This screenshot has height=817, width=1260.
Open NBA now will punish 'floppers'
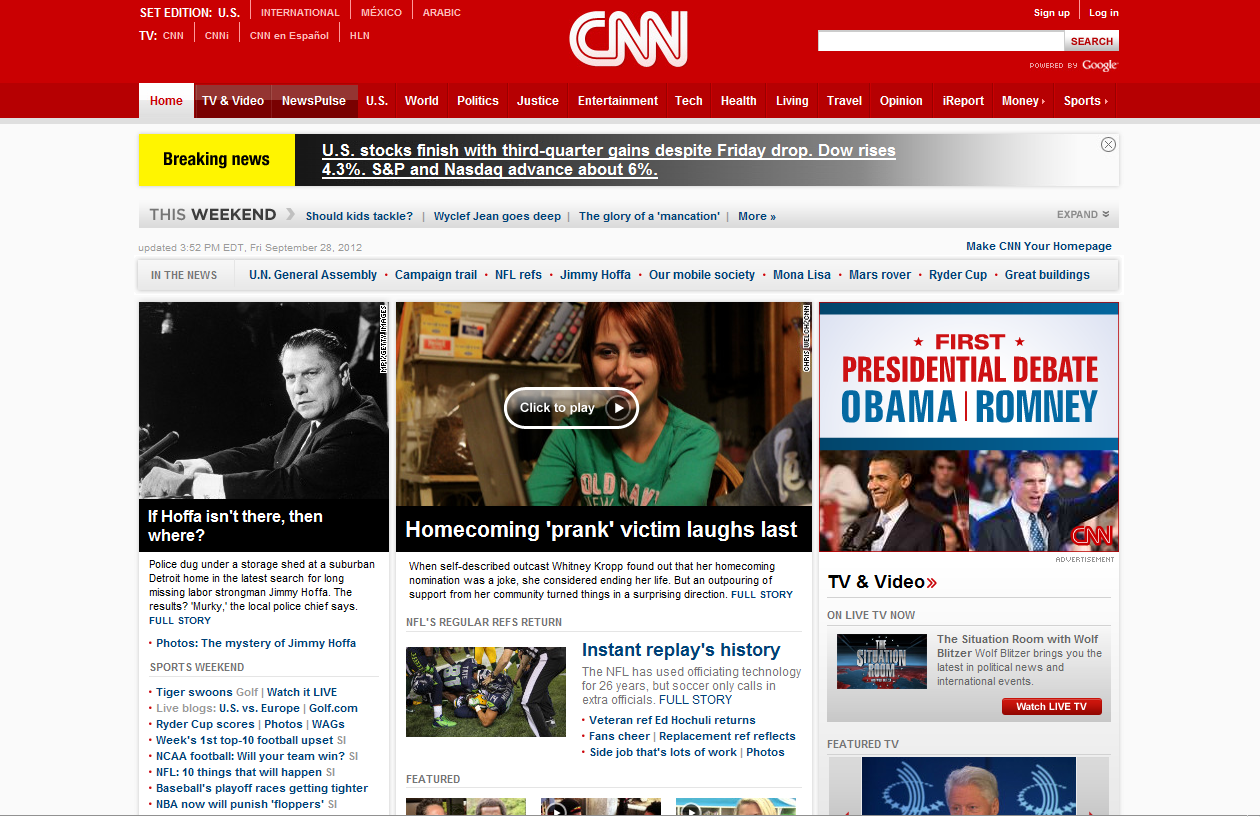tap(240, 804)
